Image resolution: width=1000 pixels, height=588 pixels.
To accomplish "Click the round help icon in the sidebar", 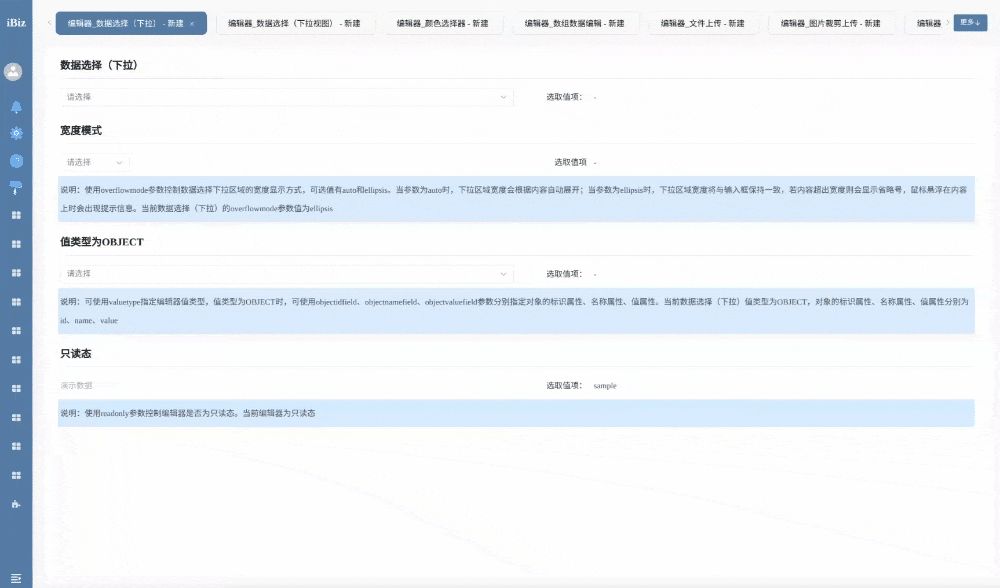I will tap(17, 161).
